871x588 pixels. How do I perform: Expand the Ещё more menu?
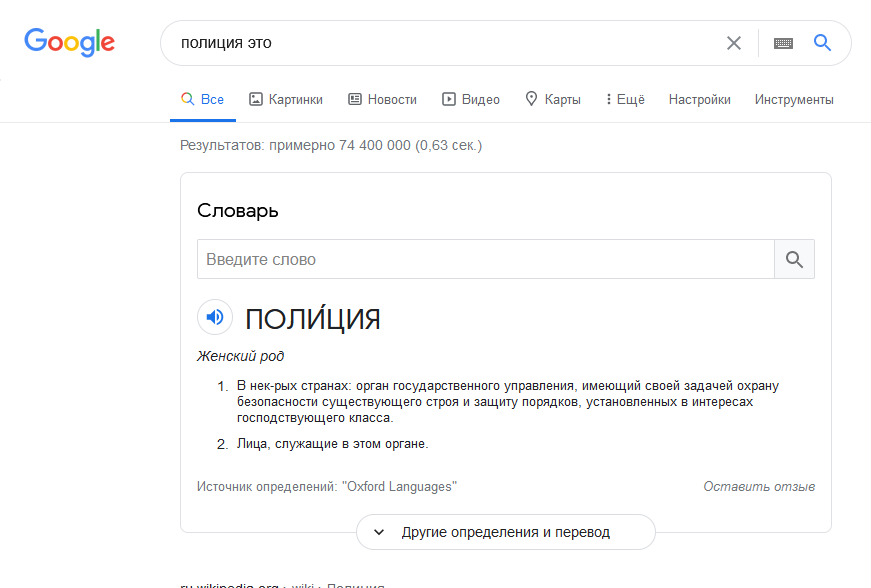click(625, 99)
